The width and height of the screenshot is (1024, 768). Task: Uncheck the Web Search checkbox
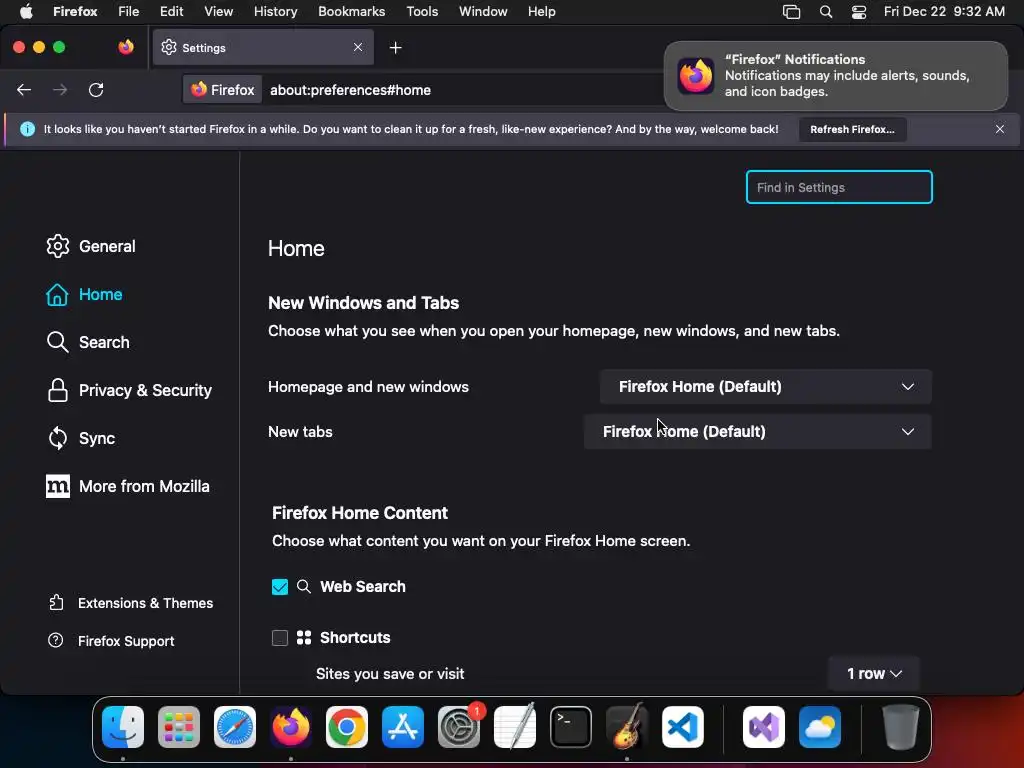(x=280, y=587)
